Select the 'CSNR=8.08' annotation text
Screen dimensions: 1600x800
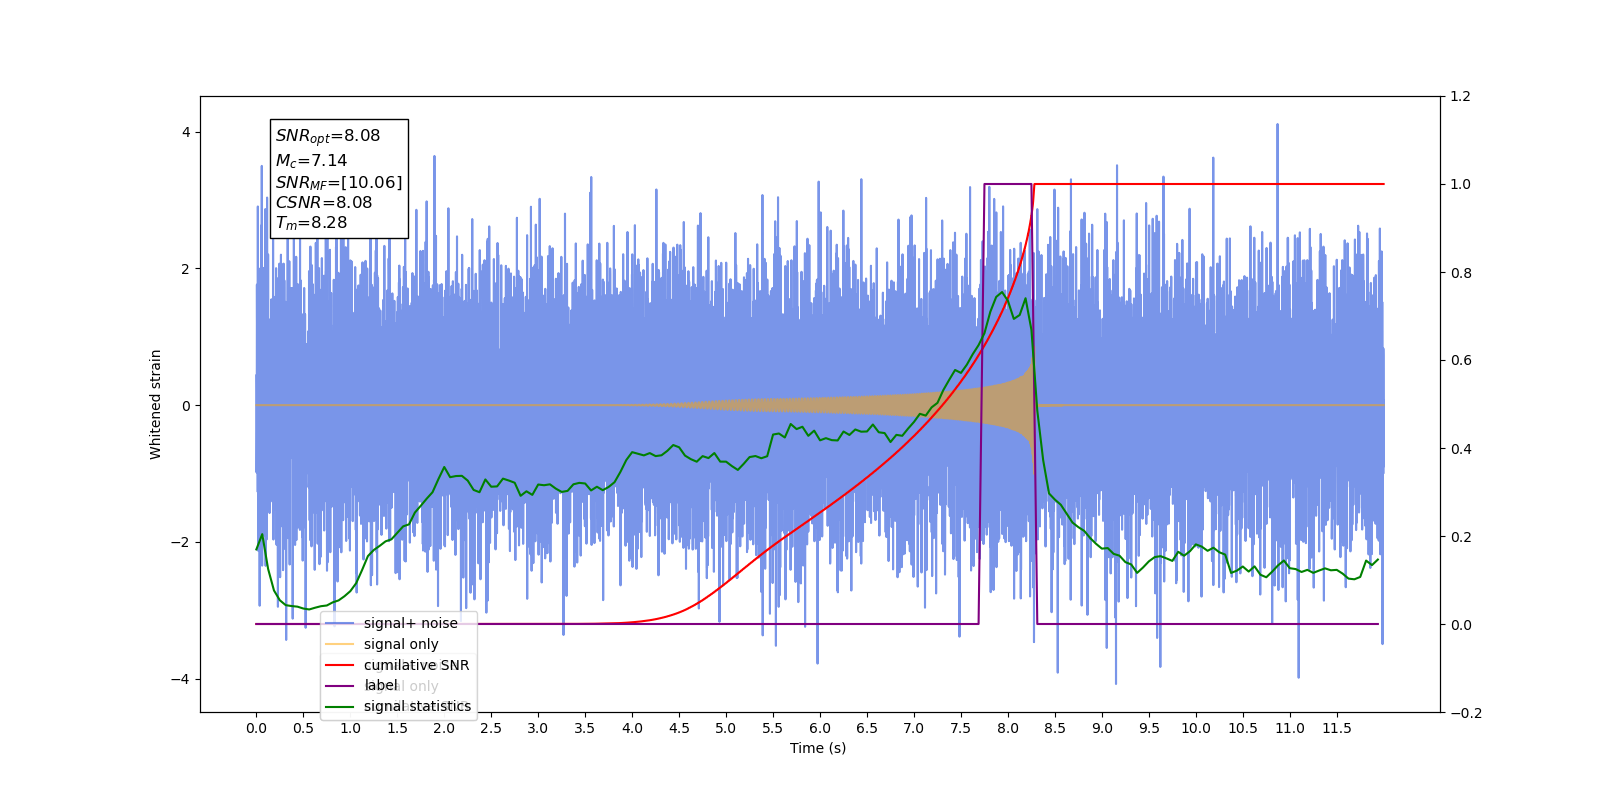pyautogui.click(x=324, y=202)
